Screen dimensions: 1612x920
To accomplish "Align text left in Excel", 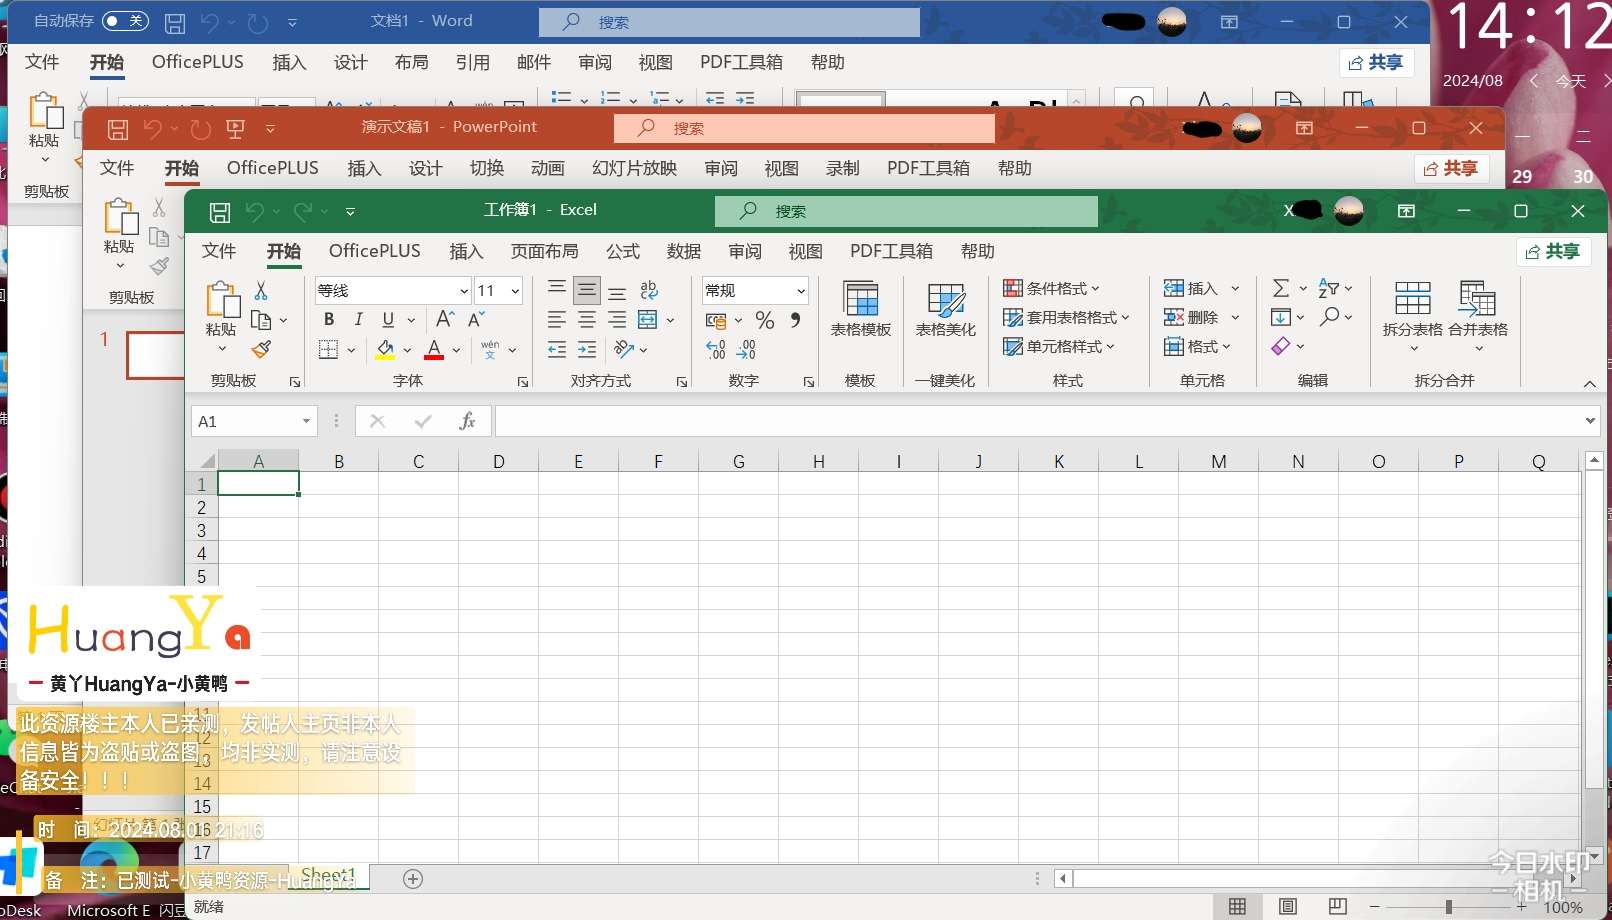I will click(557, 320).
